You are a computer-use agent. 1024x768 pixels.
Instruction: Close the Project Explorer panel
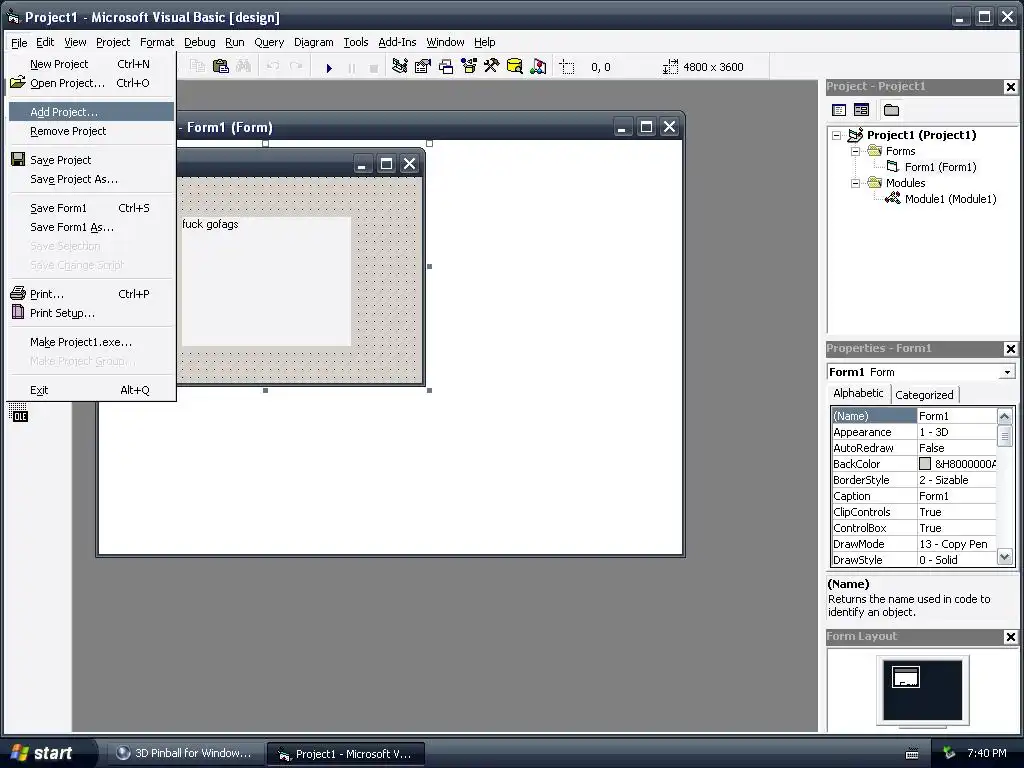[1010, 87]
